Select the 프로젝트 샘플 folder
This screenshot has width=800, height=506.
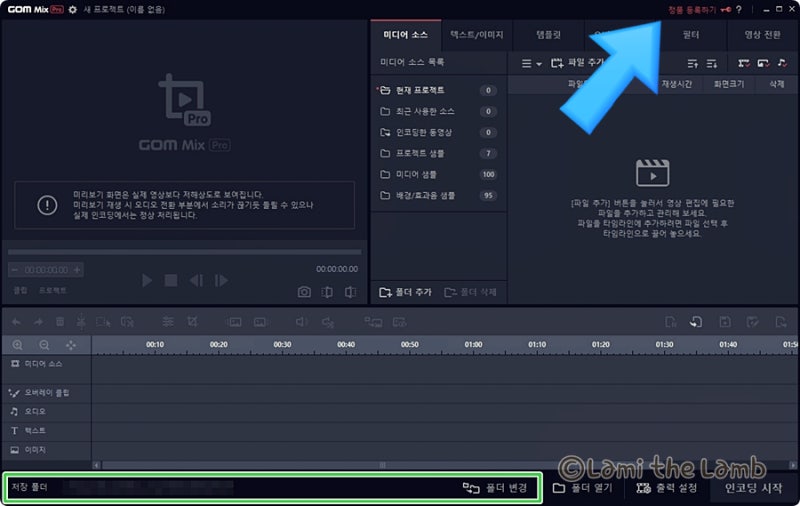point(438,153)
